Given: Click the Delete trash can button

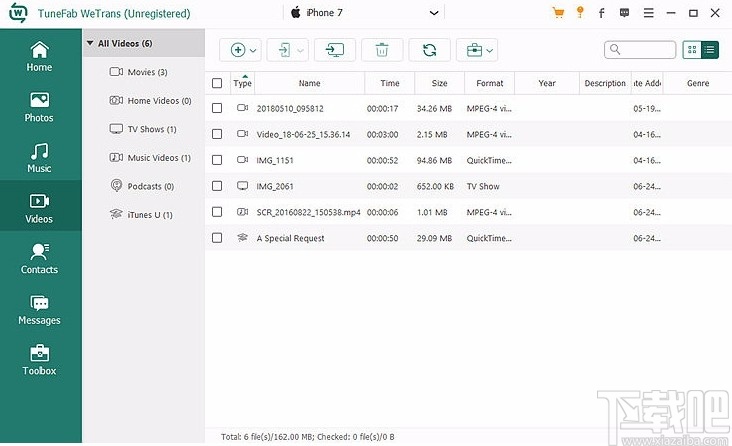Looking at the screenshot, I should point(382,50).
